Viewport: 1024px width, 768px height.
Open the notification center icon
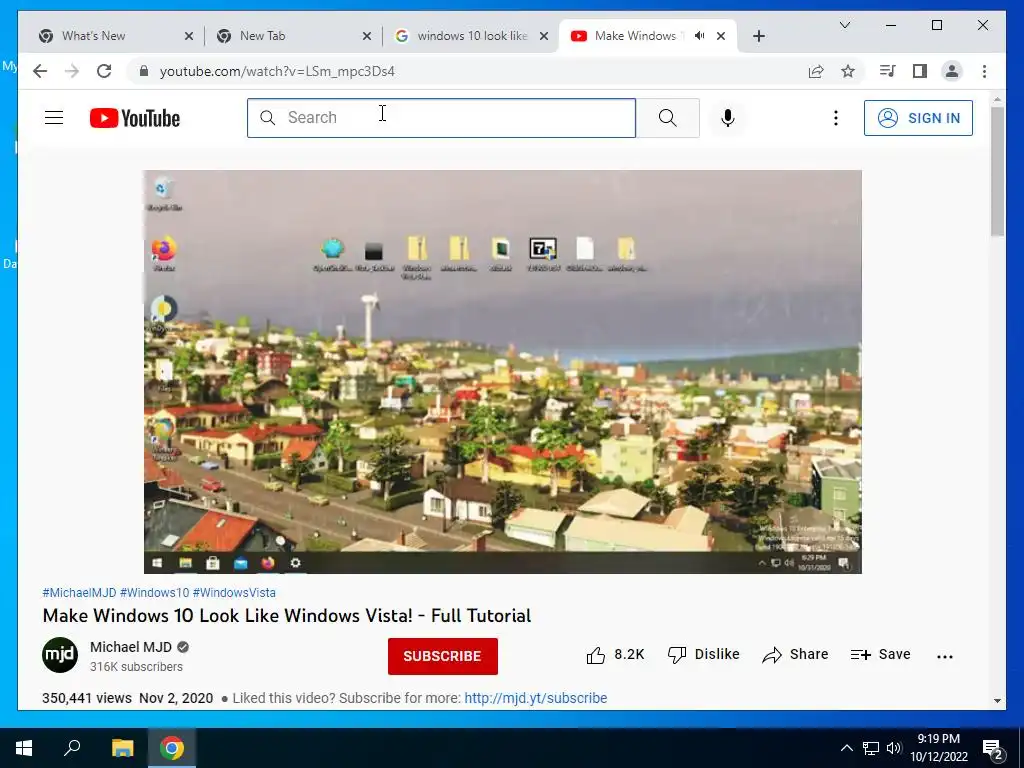[x=993, y=750]
